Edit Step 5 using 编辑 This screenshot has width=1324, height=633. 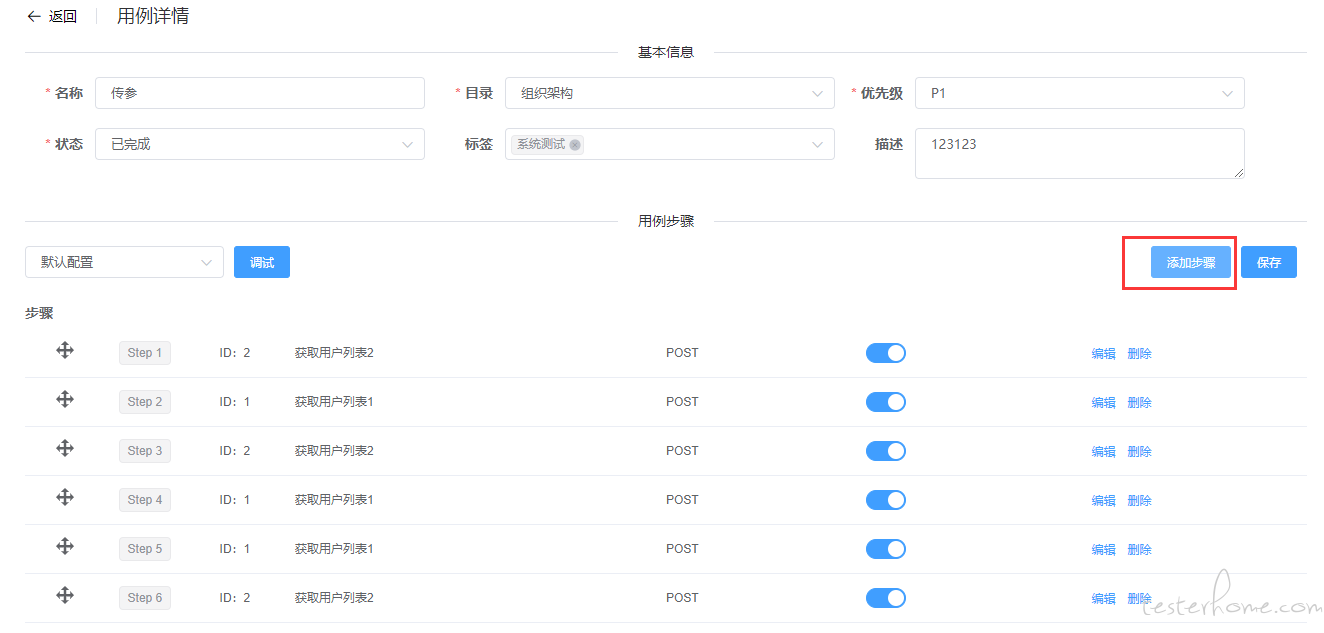pos(1103,549)
